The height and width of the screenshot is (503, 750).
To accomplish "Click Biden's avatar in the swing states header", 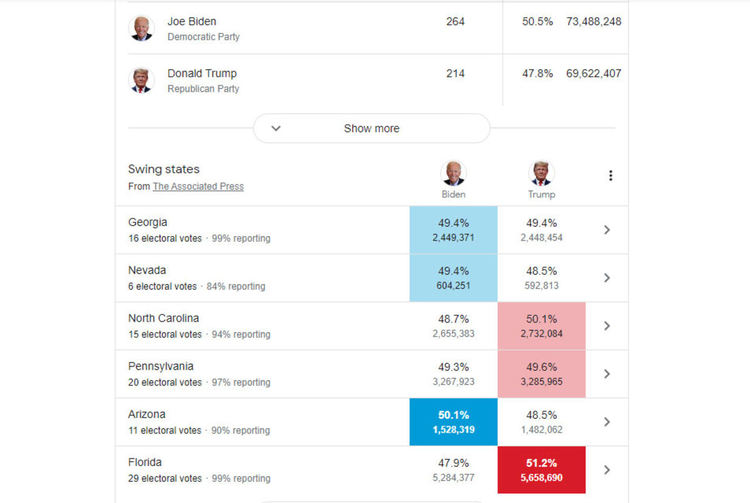I will [x=454, y=173].
